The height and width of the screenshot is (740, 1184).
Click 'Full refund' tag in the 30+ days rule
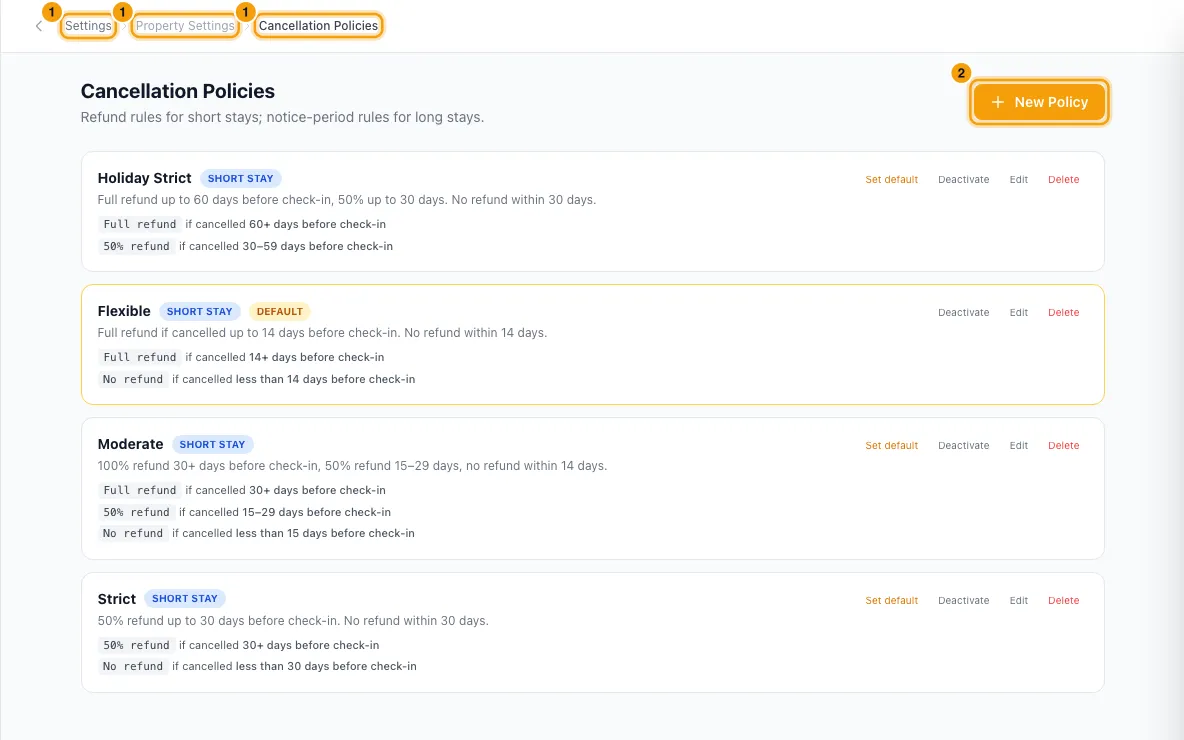point(140,490)
